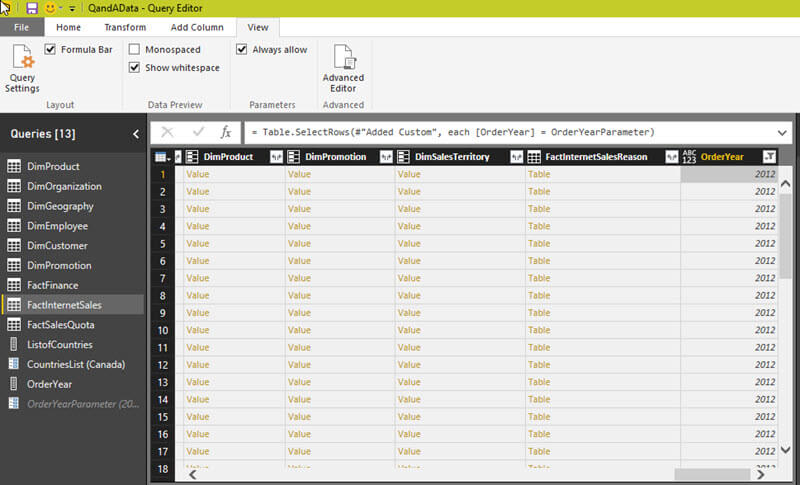Image resolution: width=800 pixels, height=485 pixels.
Task: Click the fx formula icon
Action: pos(226,132)
